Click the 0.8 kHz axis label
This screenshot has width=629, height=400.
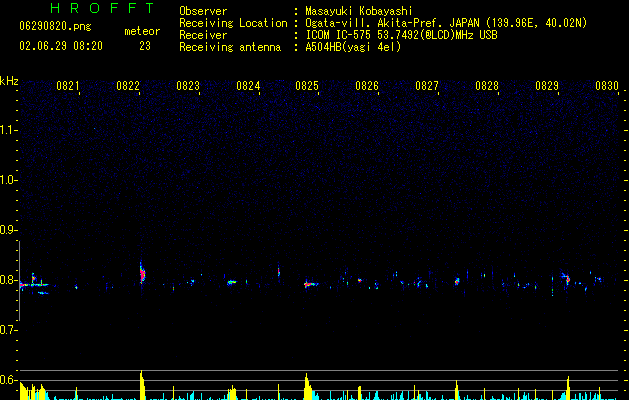point(8,280)
